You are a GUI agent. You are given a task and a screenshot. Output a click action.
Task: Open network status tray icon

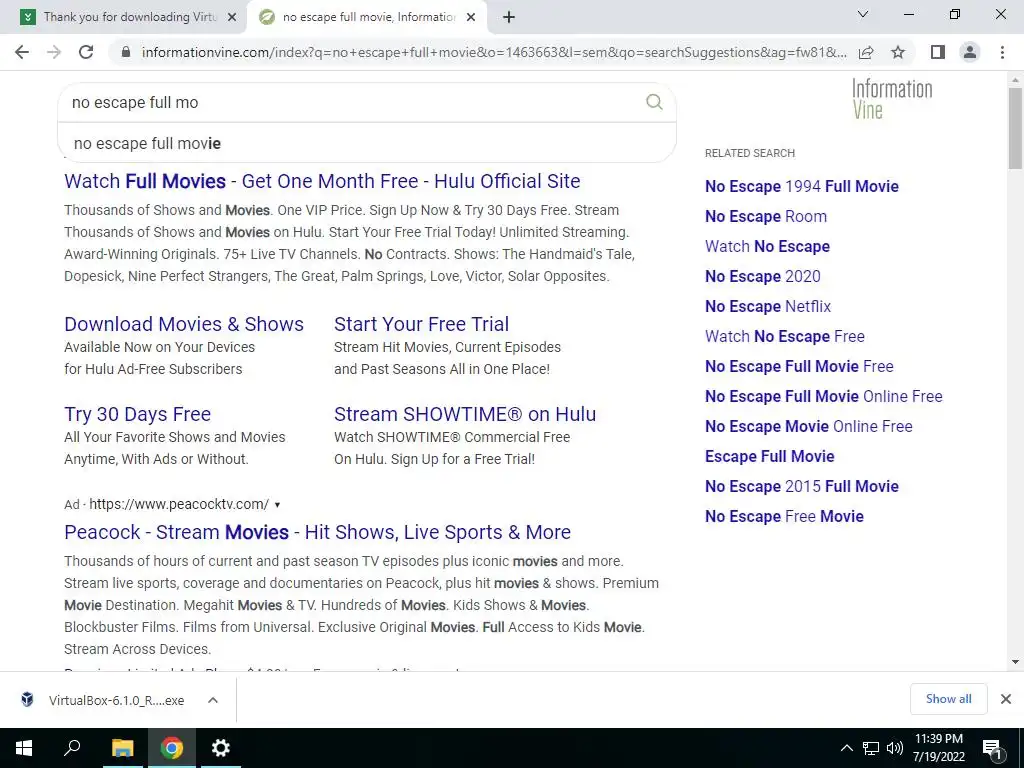click(871, 748)
